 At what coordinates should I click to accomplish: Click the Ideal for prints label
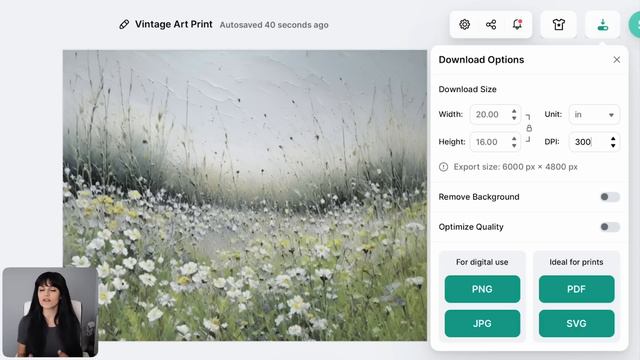[x=576, y=262]
